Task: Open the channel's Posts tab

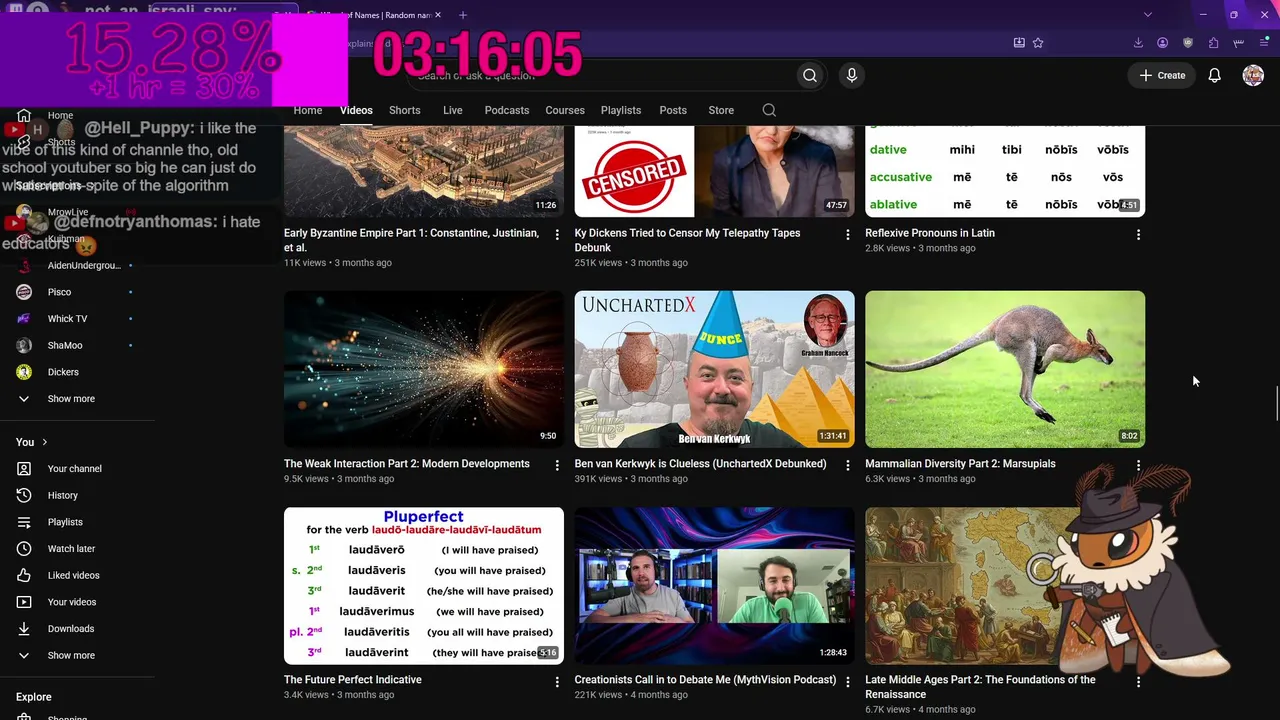Action: tap(673, 110)
